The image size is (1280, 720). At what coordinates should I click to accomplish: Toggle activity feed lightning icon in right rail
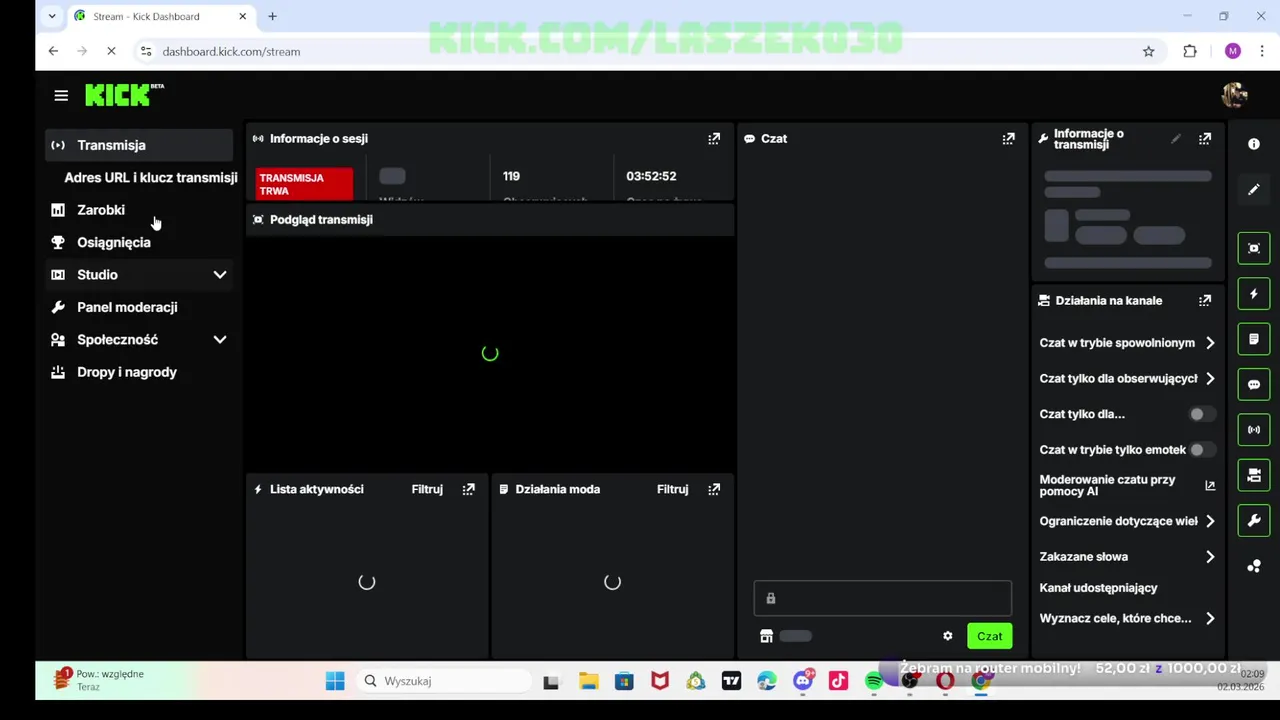click(x=1254, y=294)
